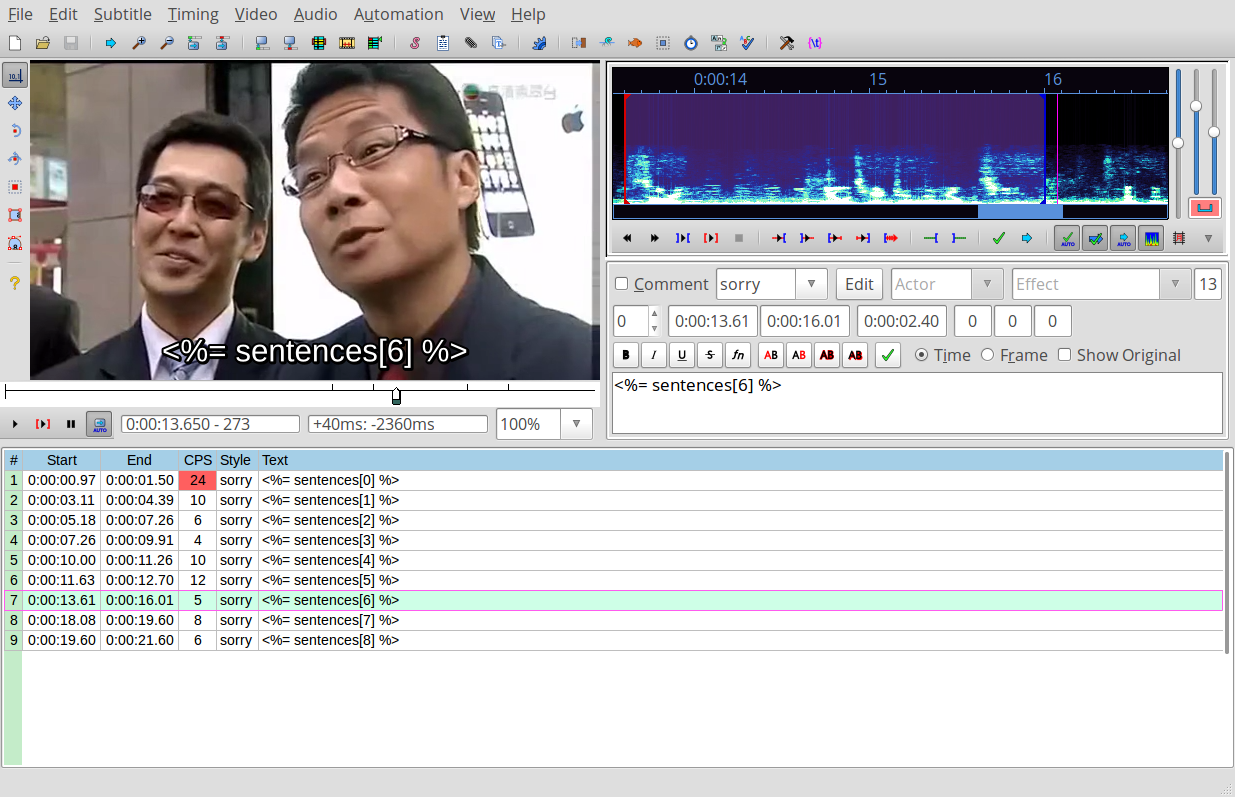The image size is (1235, 797).
Task: Pause the video playback
Action: 71,424
